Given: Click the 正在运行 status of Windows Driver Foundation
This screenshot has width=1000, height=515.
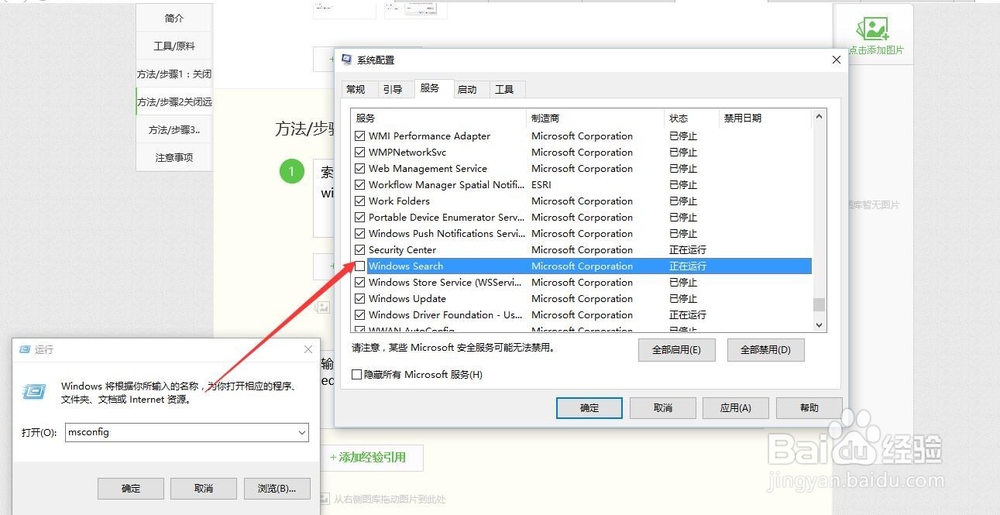Looking at the screenshot, I should coord(688,315).
